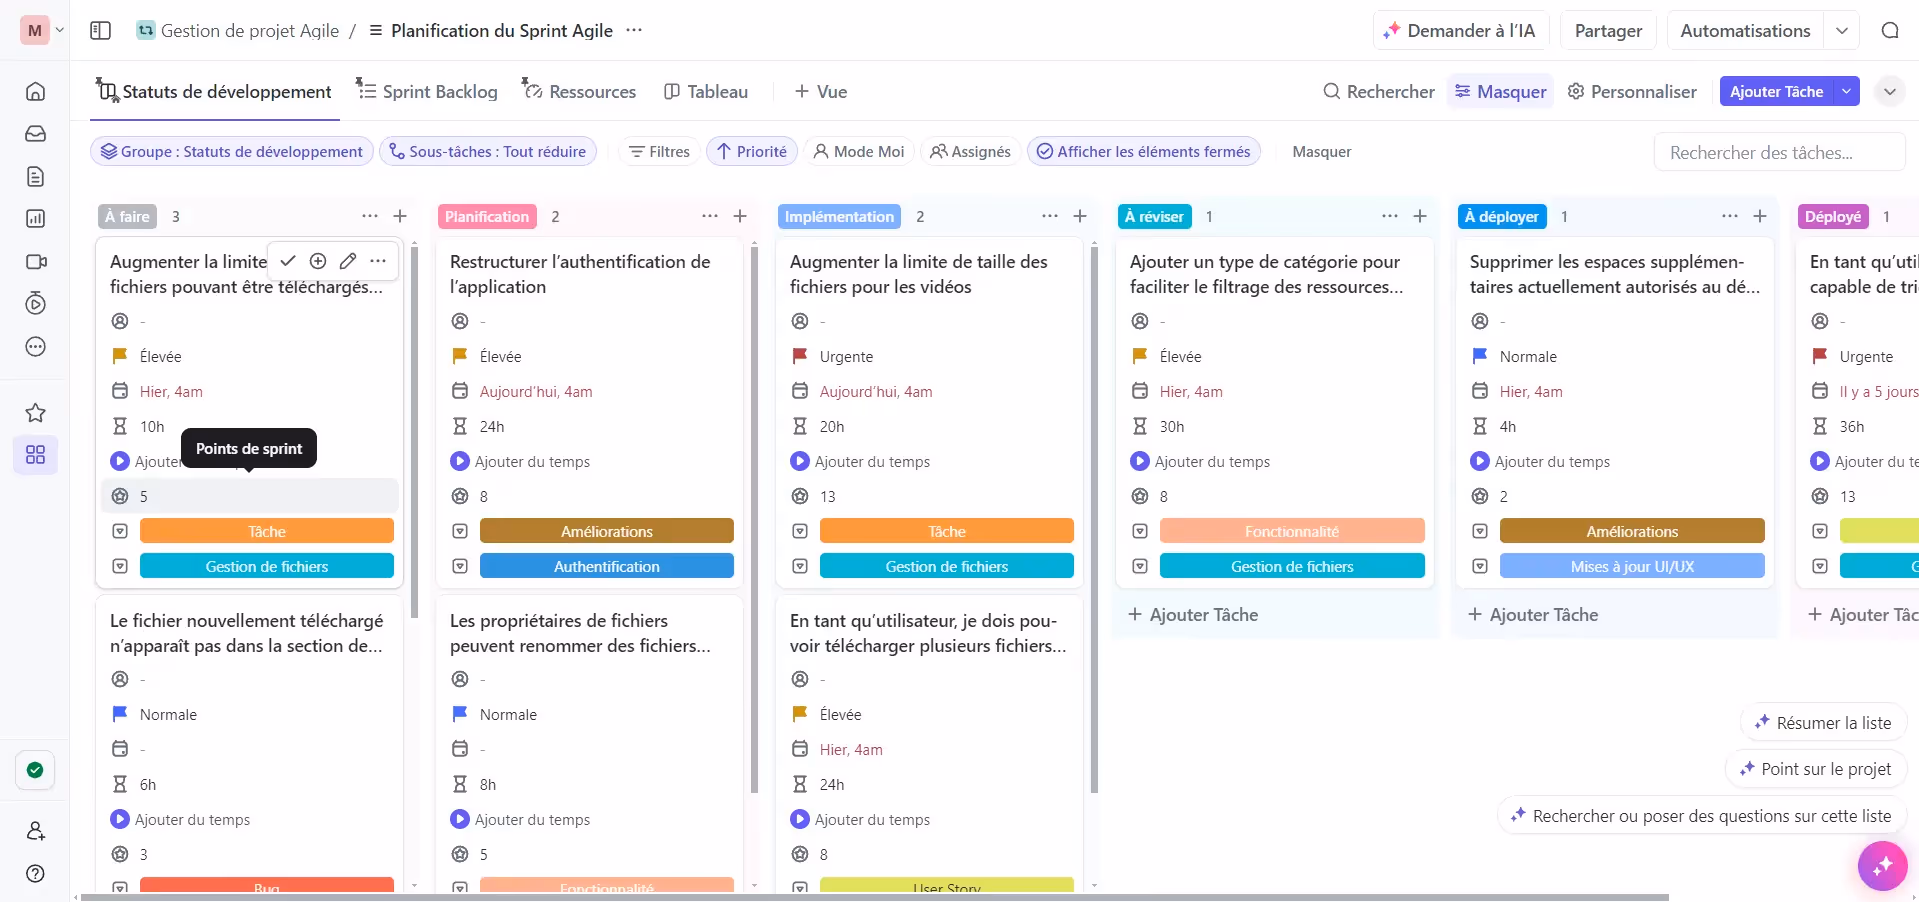
Task: Toggle the Priorité sort chip
Action: [751, 152]
